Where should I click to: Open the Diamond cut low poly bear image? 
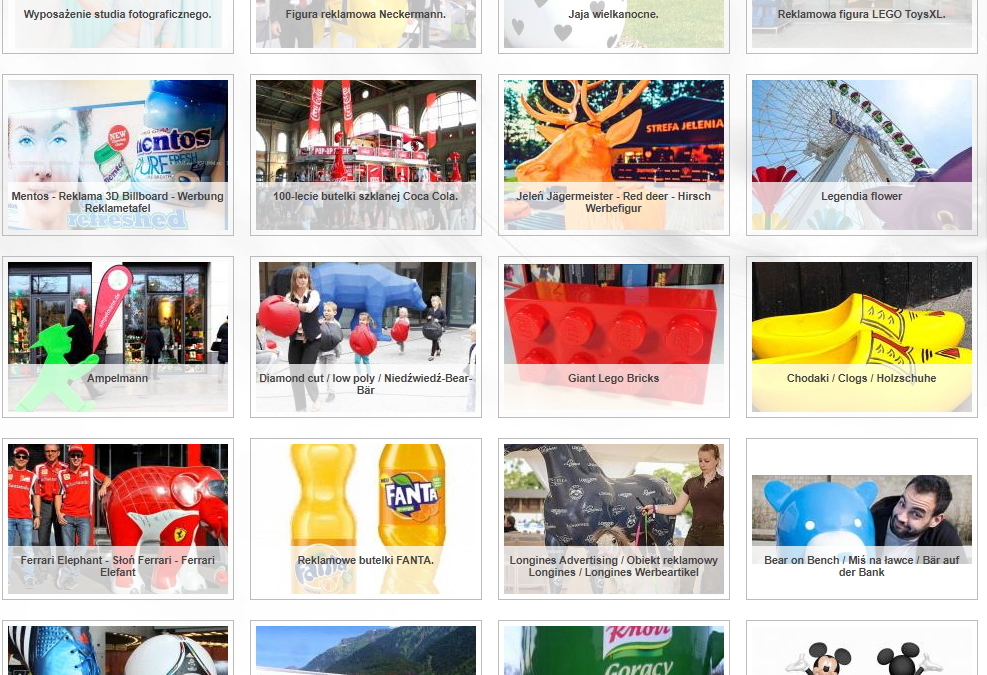(x=366, y=337)
